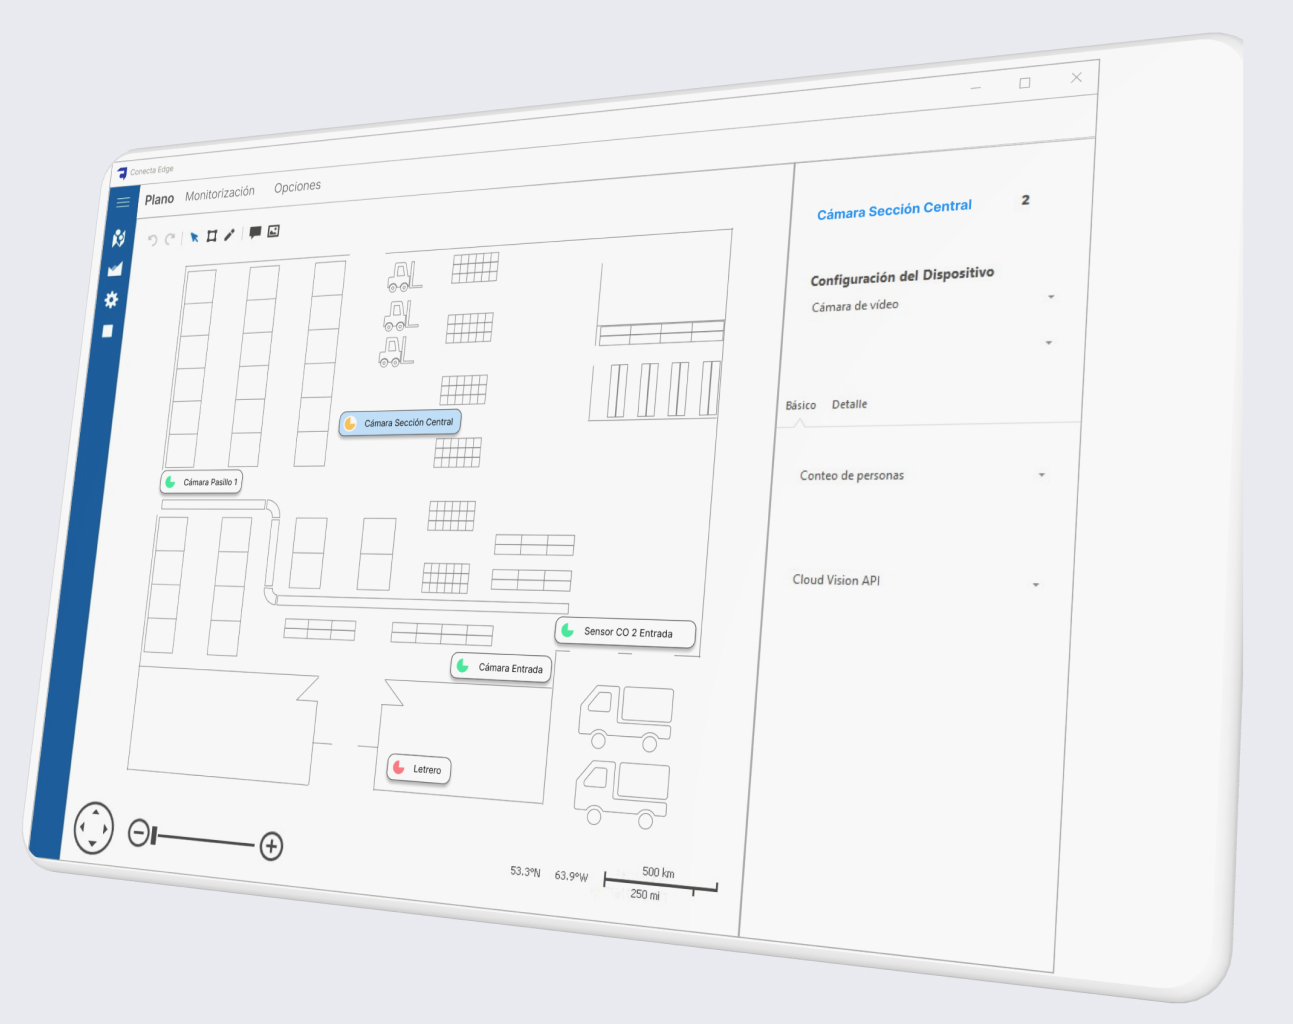The width and height of the screenshot is (1293, 1024).
Task: Click the map location sidebar icon
Action: [118, 238]
